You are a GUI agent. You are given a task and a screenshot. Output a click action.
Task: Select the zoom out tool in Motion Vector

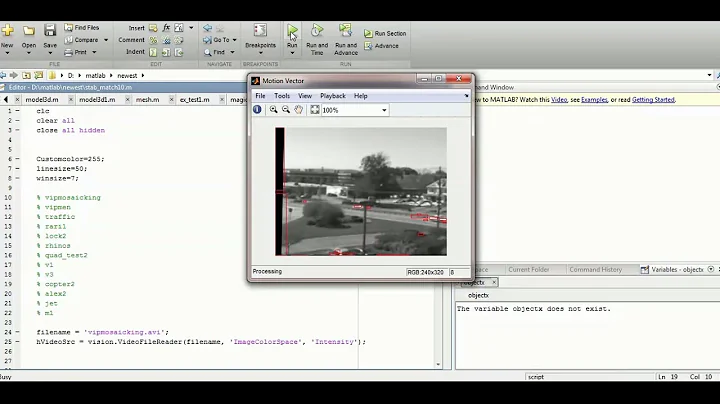click(x=286, y=110)
